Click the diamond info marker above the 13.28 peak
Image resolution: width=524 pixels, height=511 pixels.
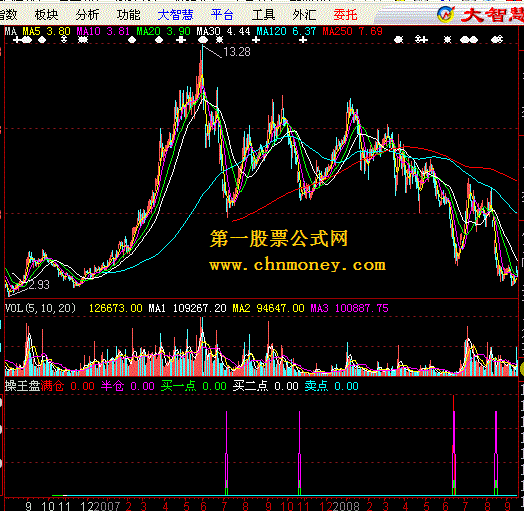click(x=203, y=40)
